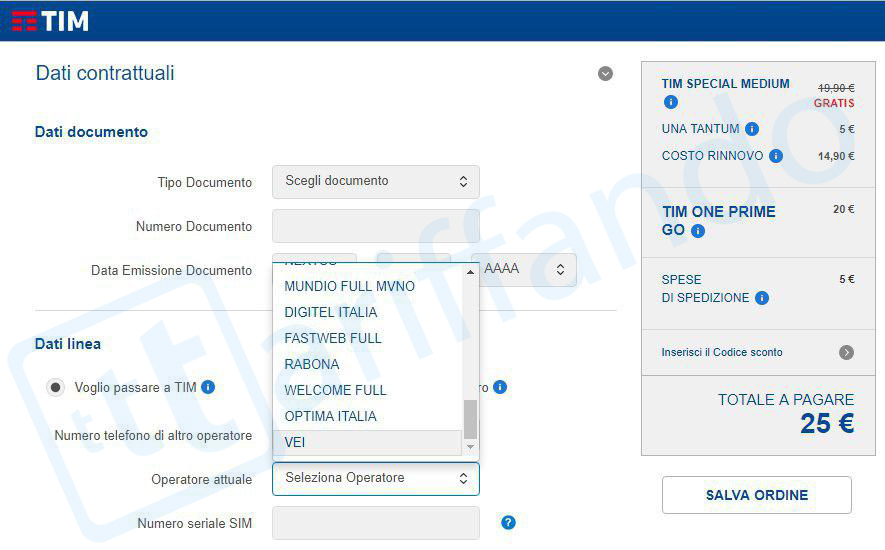Click the TOTALE A PAGARE 25 € amount

click(827, 424)
